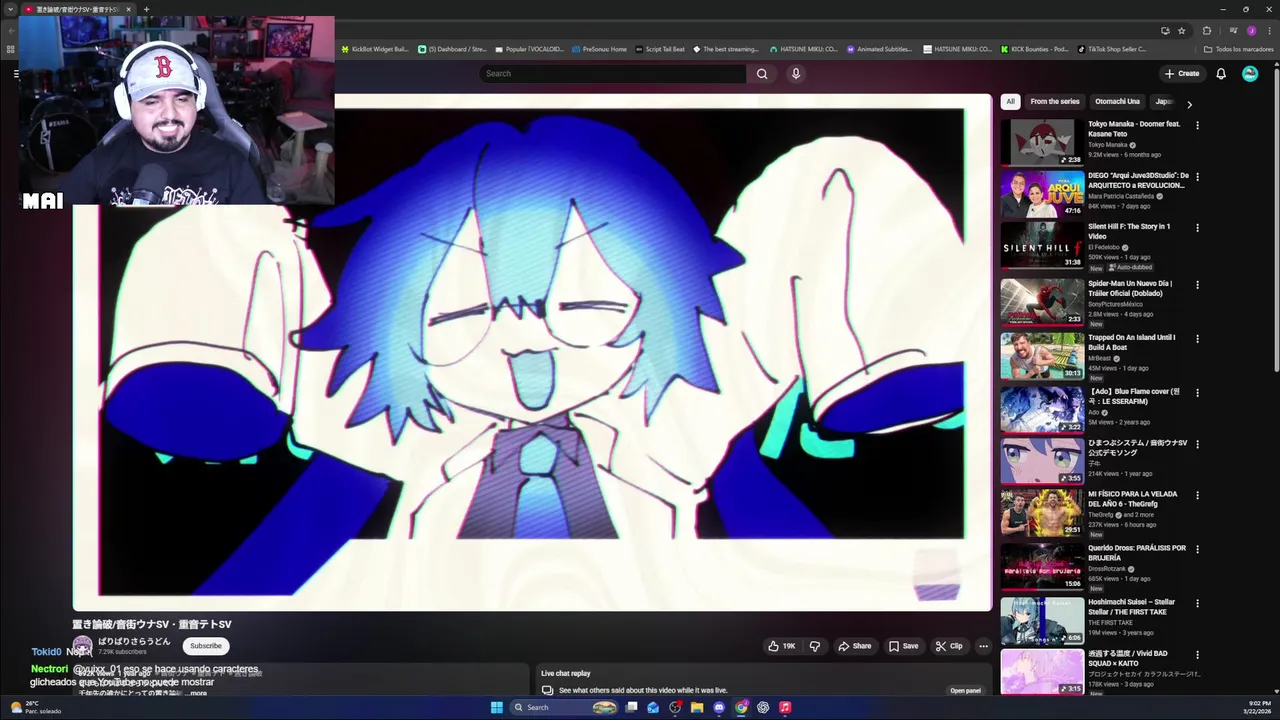
Task: Start voice search with the microphone icon
Action: (796, 73)
